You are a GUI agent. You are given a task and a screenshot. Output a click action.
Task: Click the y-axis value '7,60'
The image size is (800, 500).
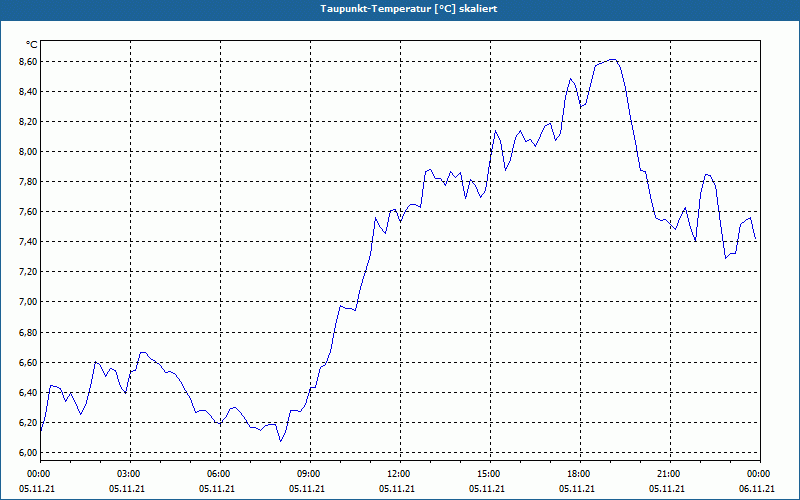[x=29, y=212]
